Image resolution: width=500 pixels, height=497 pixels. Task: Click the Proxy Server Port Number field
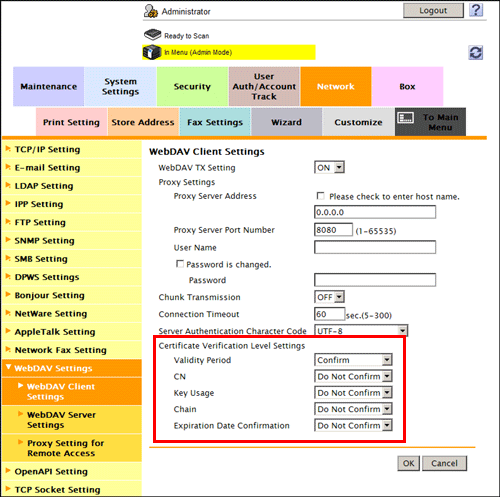pos(333,230)
